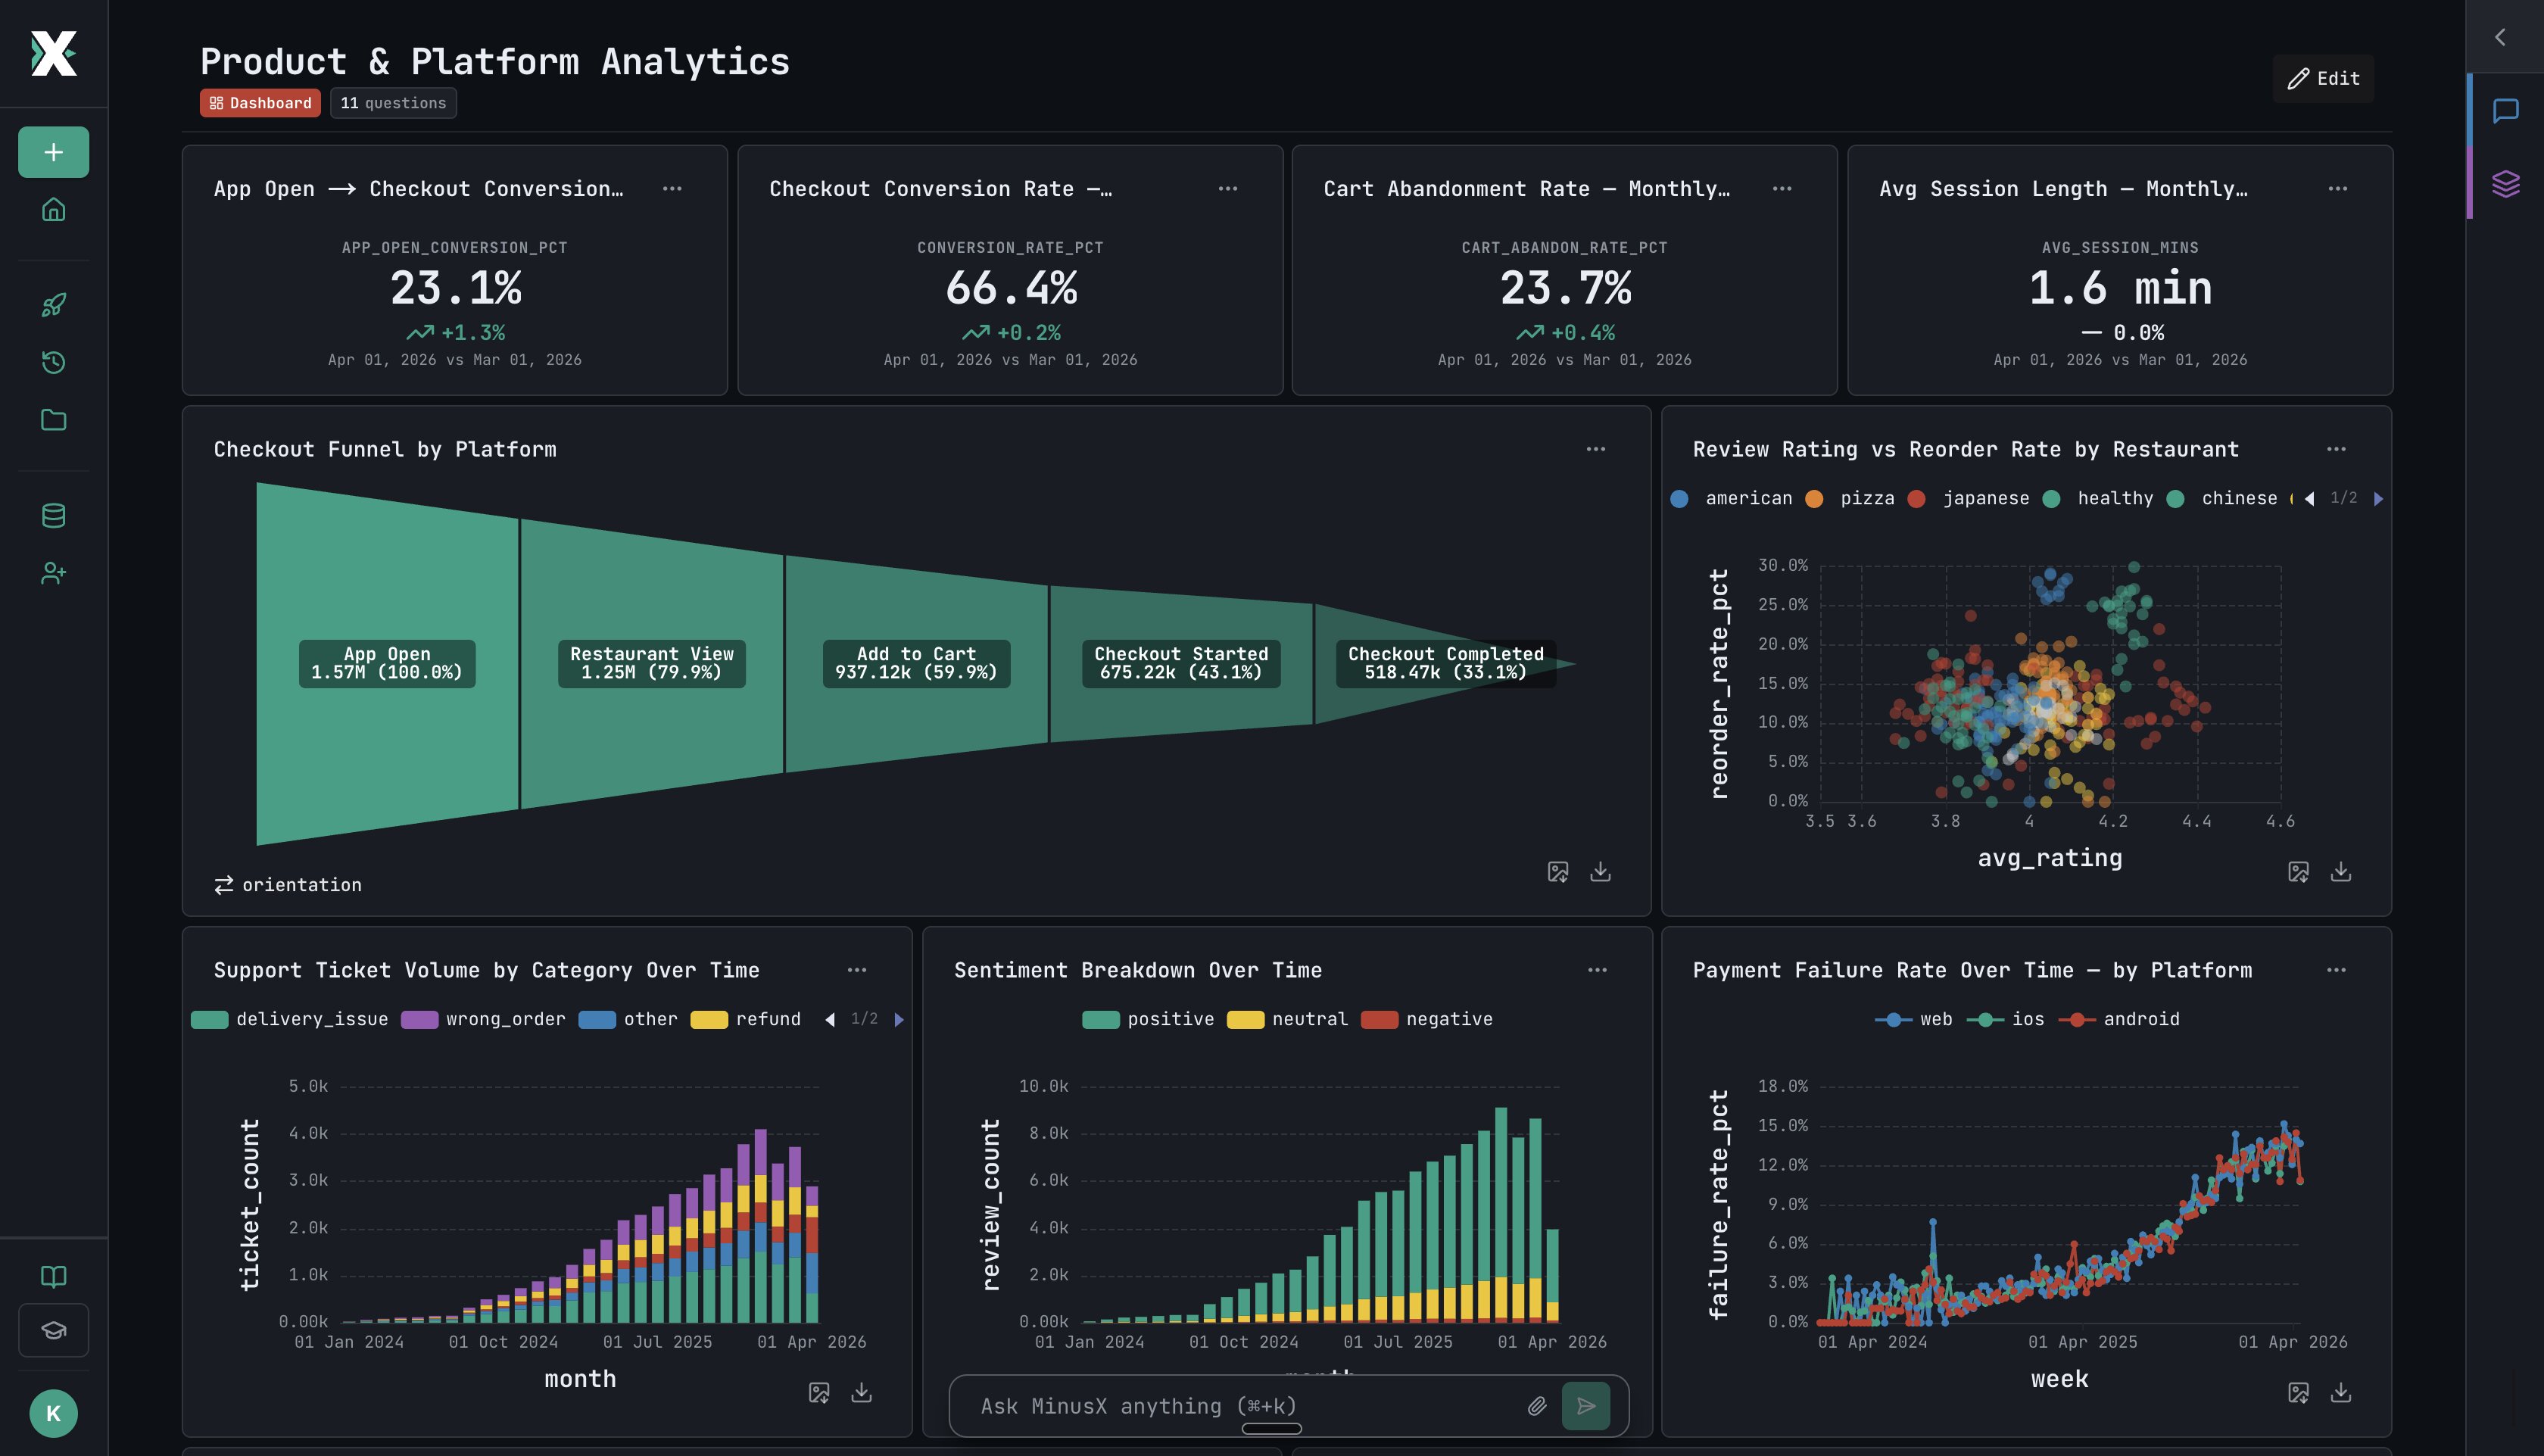The width and height of the screenshot is (2544, 1456).
Task: Save Payment Failure Rate chart as image
Action: [2299, 1392]
